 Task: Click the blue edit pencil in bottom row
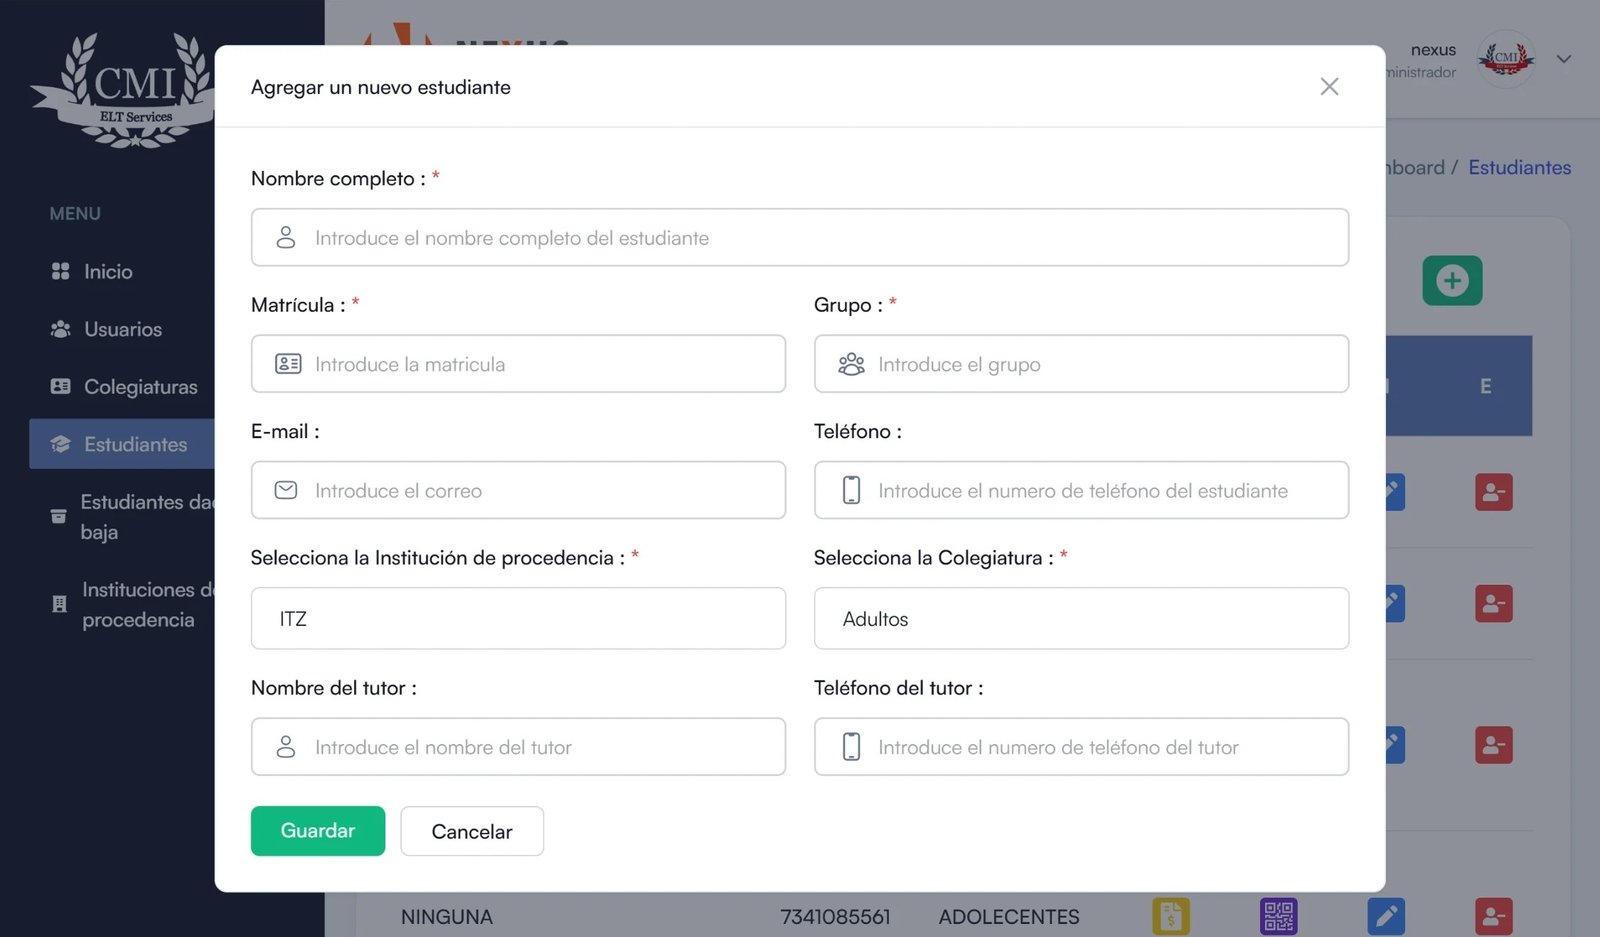pos(1386,916)
